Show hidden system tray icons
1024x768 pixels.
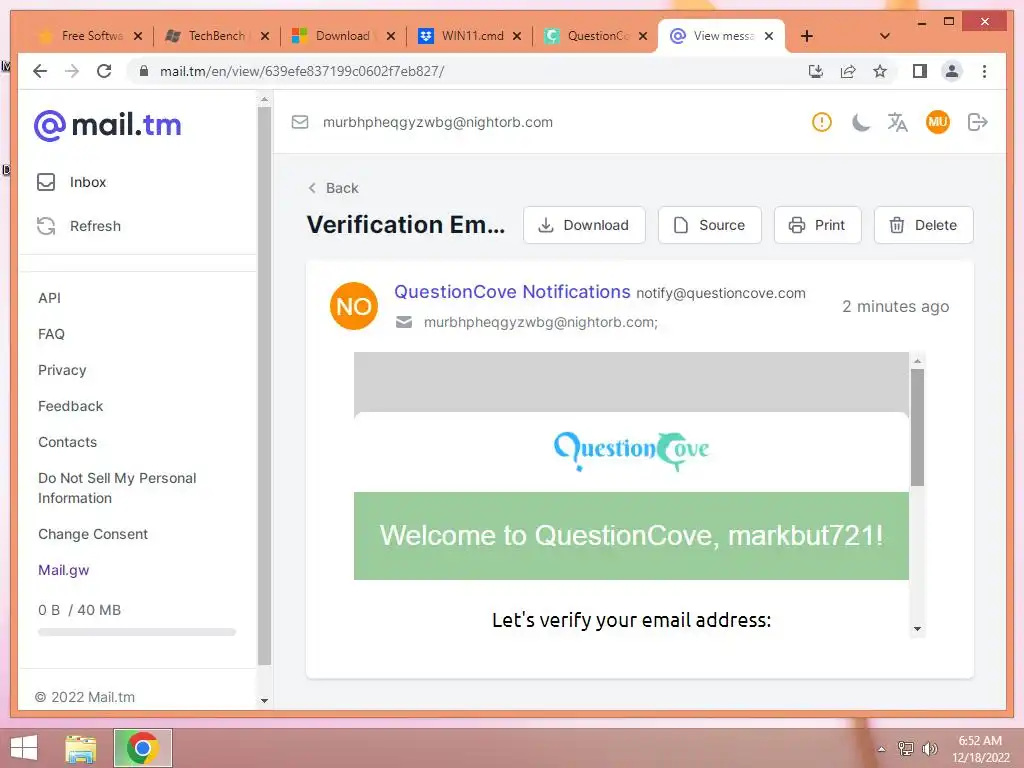click(x=881, y=750)
